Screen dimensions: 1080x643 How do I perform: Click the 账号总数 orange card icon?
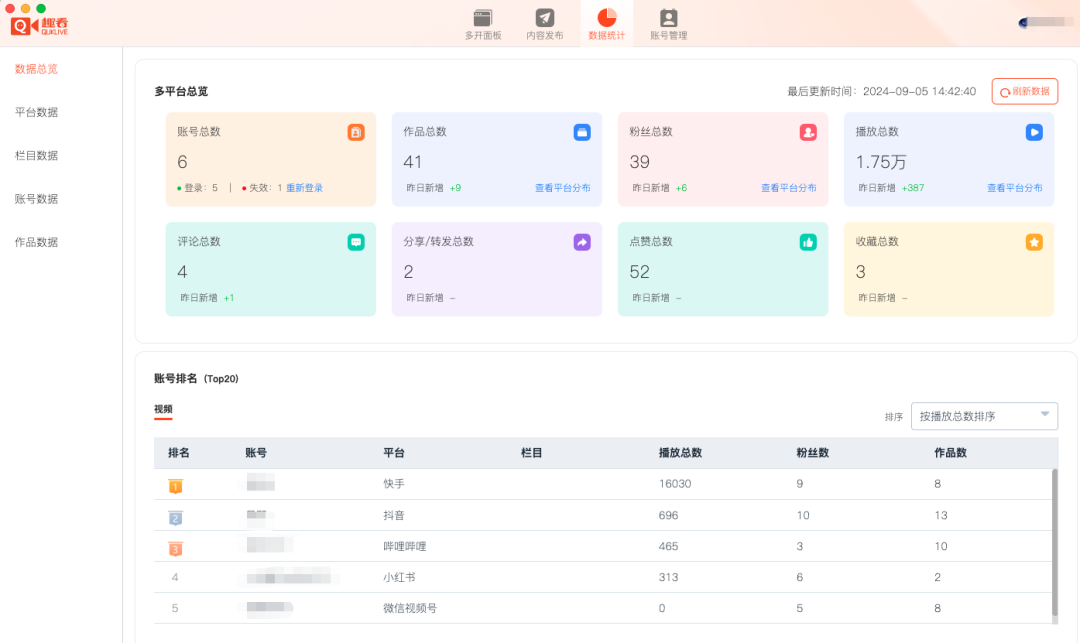click(356, 132)
